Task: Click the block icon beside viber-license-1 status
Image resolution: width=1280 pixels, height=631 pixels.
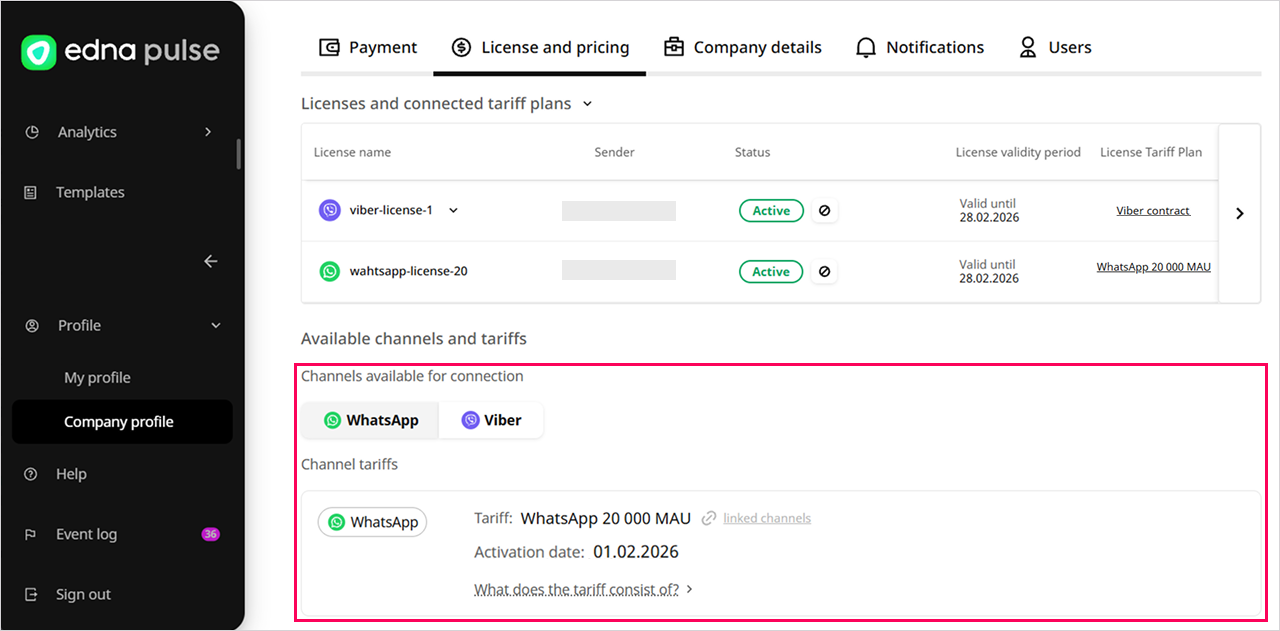Action: (824, 211)
